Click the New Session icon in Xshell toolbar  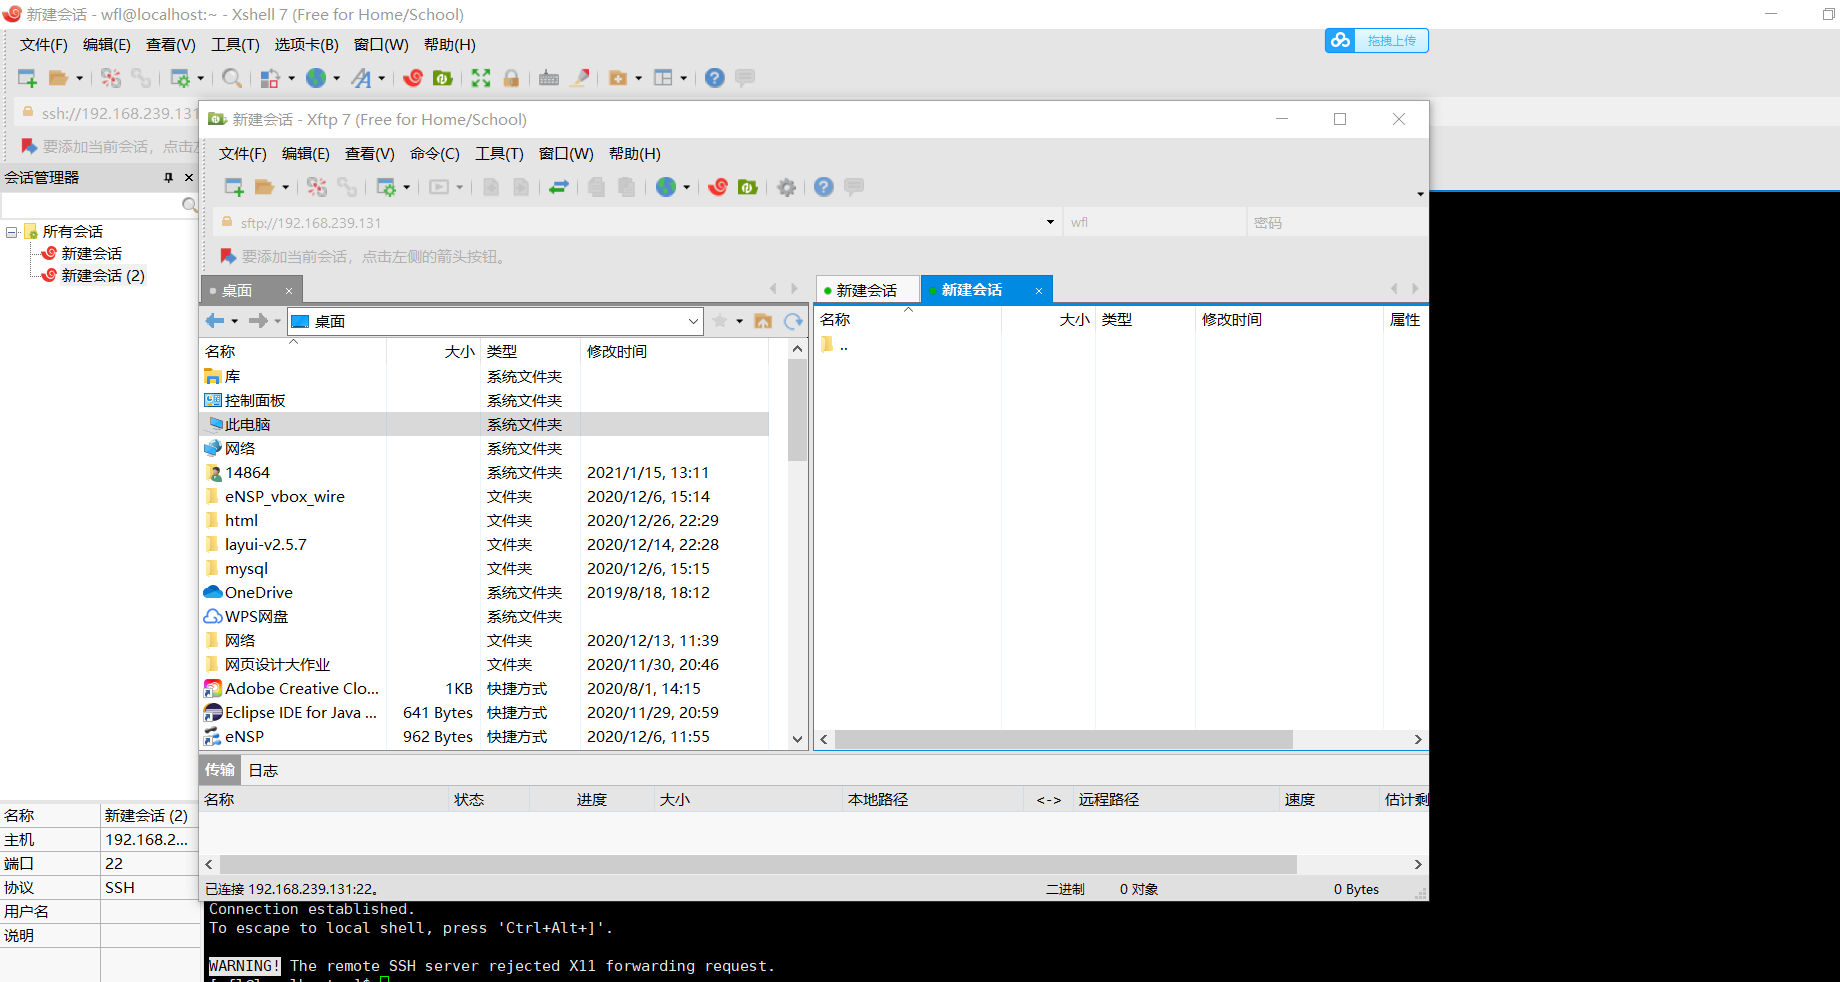[27, 78]
